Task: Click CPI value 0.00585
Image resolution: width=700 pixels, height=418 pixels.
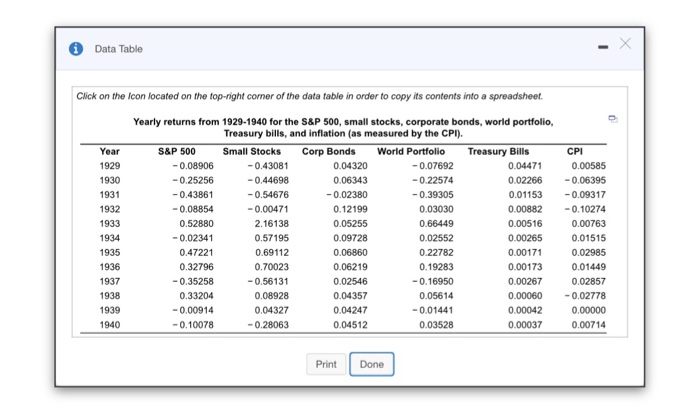Action: [589, 166]
